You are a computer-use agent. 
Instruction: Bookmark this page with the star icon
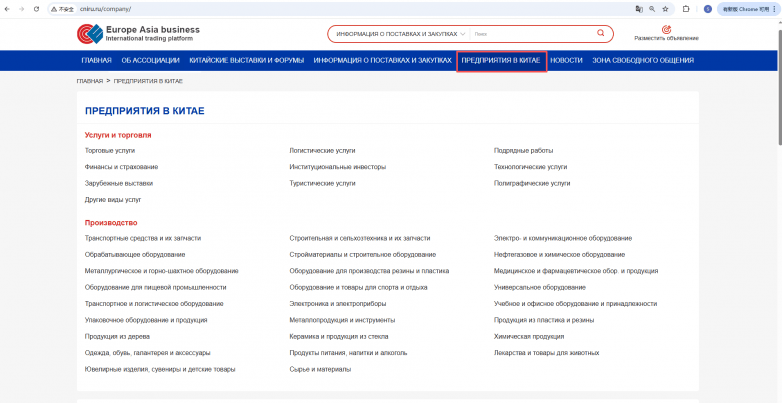[x=667, y=8]
